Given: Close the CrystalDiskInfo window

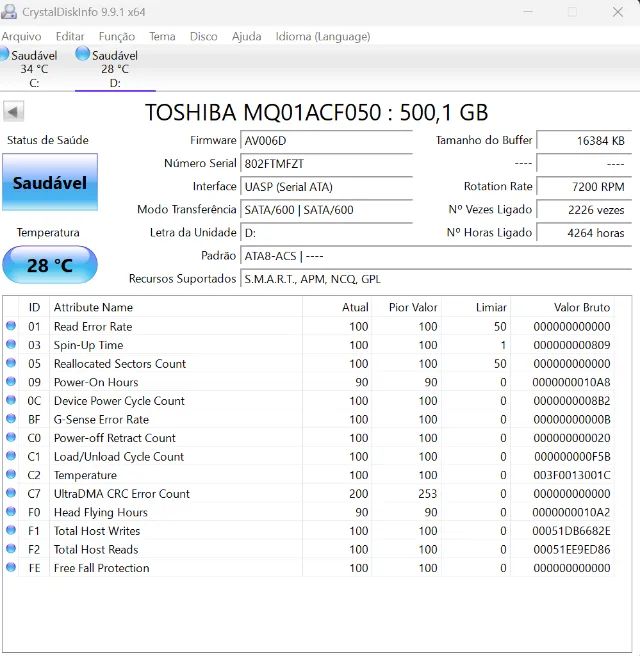Looking at the screenshot, I should click(618, 12).
